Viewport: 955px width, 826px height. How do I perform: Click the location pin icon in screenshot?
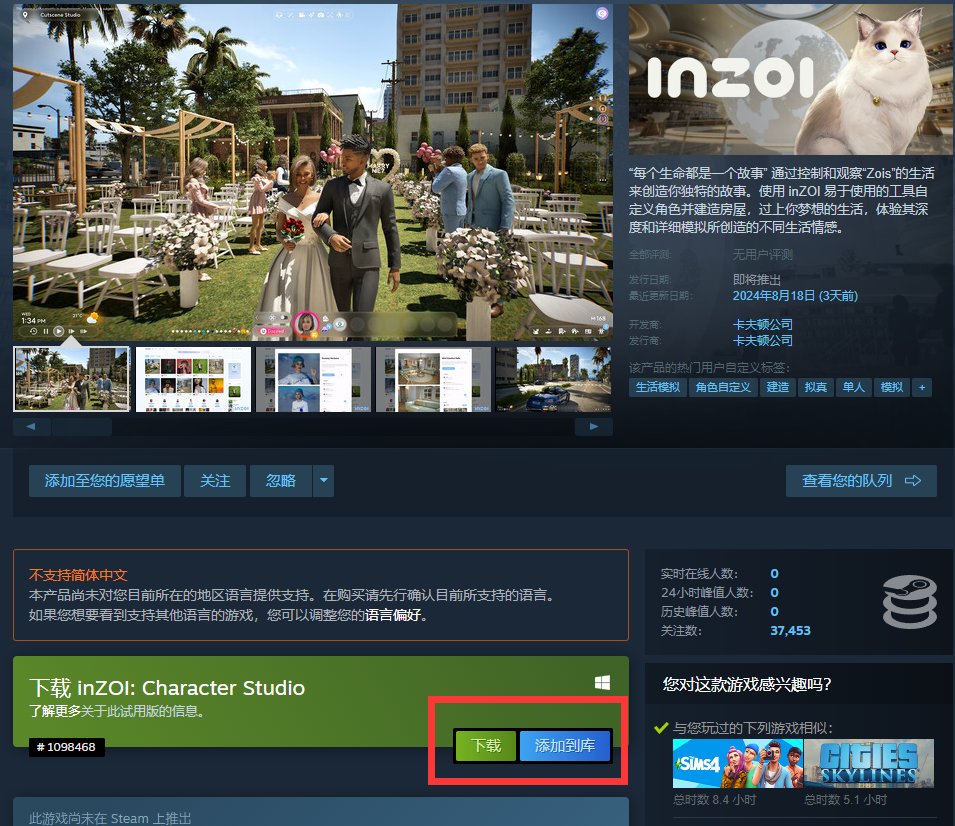click(x=25, y=15)
